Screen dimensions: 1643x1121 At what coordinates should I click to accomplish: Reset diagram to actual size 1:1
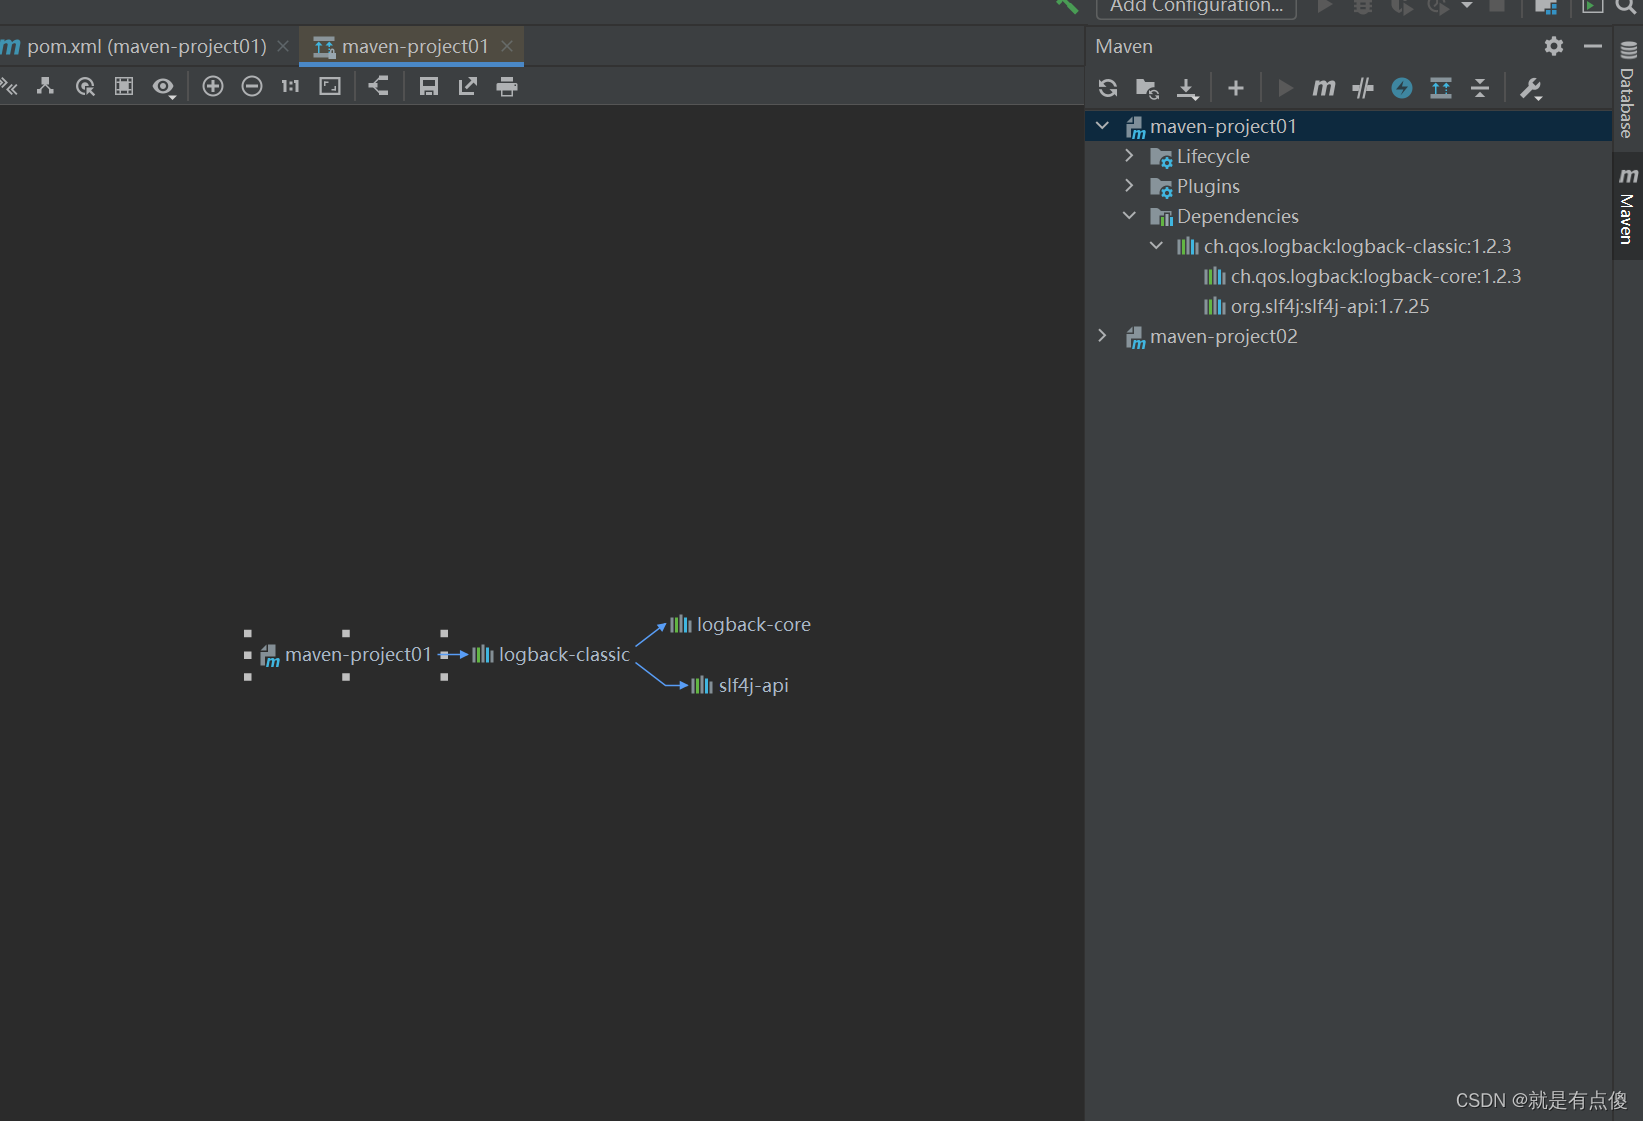tap(290, 87)
